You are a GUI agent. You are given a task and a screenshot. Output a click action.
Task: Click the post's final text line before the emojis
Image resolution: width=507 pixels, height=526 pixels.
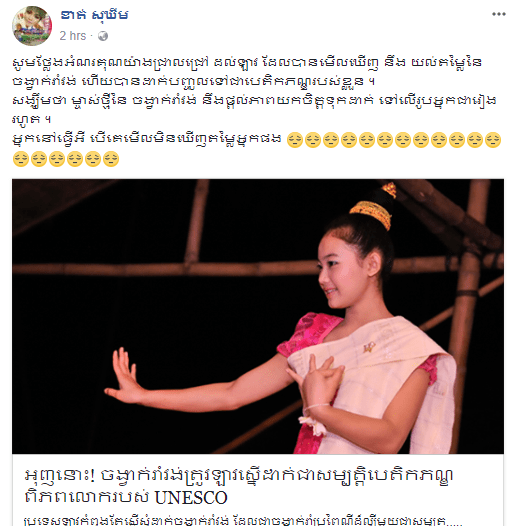147,138
